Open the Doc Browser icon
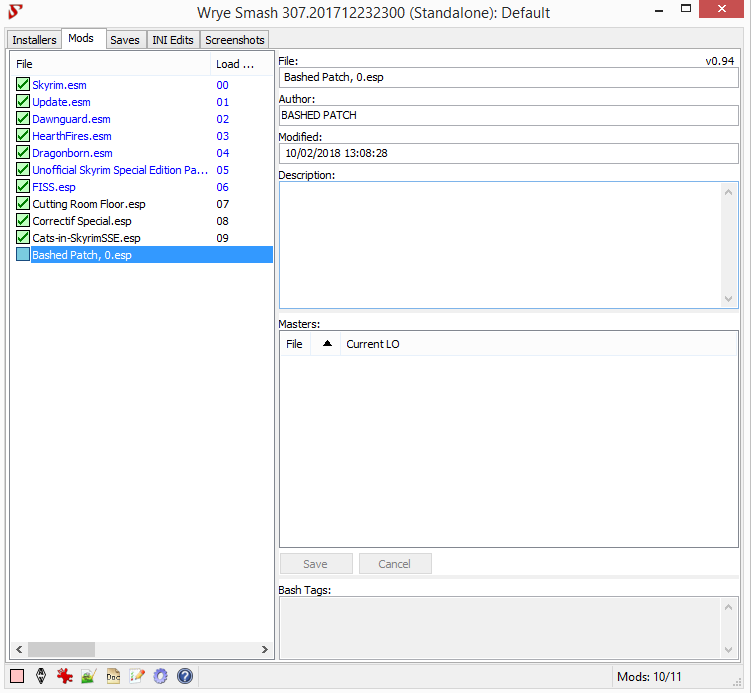Screen dimensions: 751x693 (x=113, y=676)
